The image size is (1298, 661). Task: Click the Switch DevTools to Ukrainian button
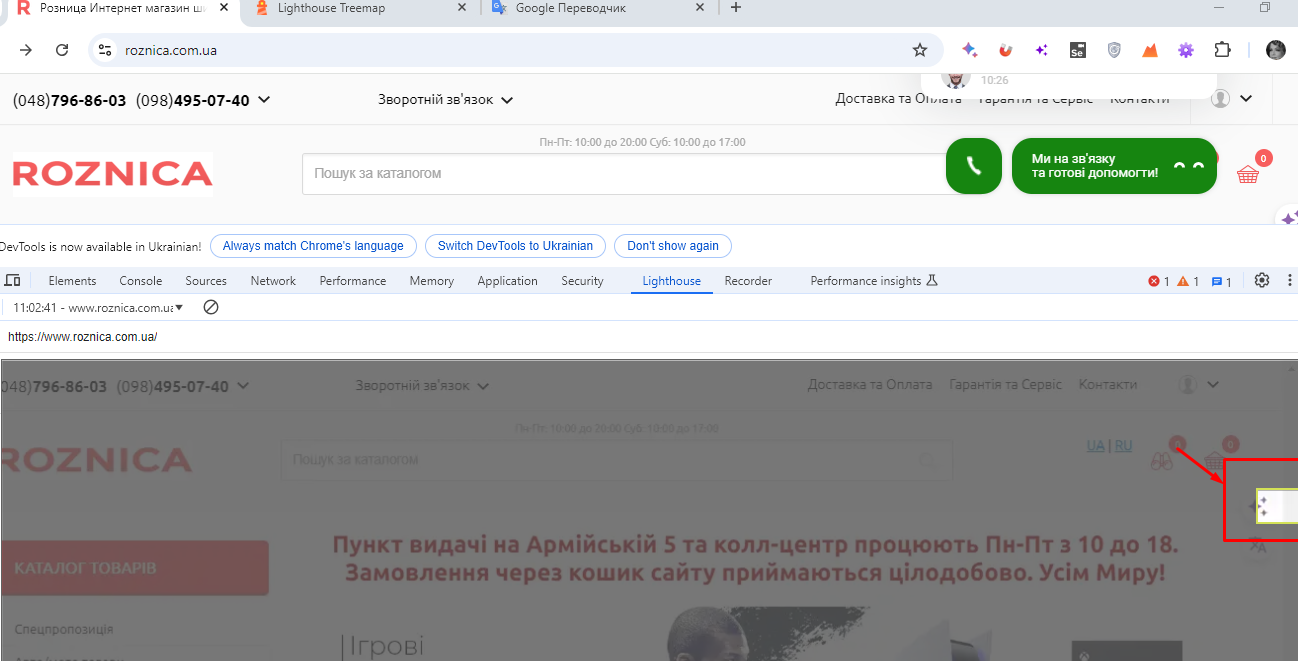(x=515, y=246)
